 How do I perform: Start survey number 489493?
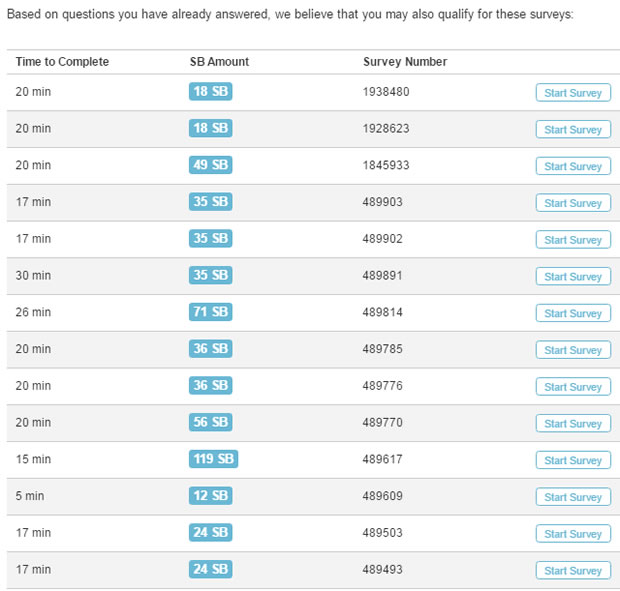tap(573, 570)
